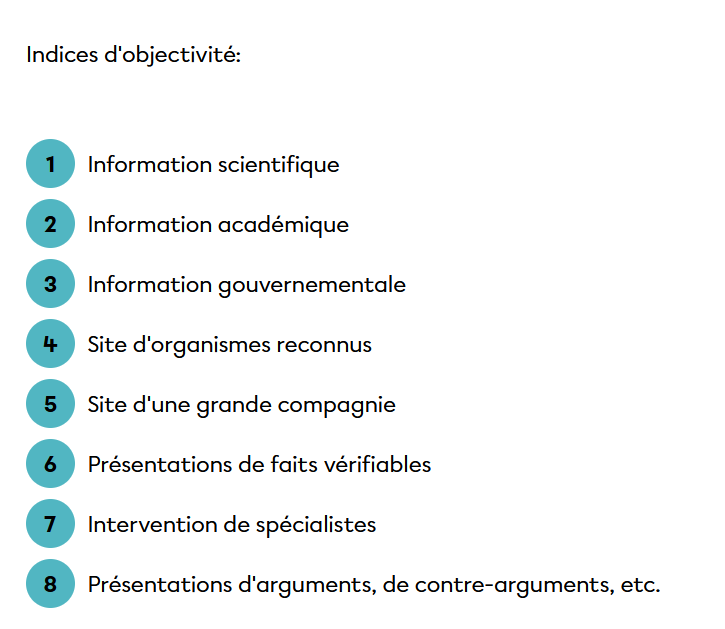Viewport: 725px width, 629px height.
Task: Select the 'Site d'organismes reconnus' text
Action: coord(229,344)
